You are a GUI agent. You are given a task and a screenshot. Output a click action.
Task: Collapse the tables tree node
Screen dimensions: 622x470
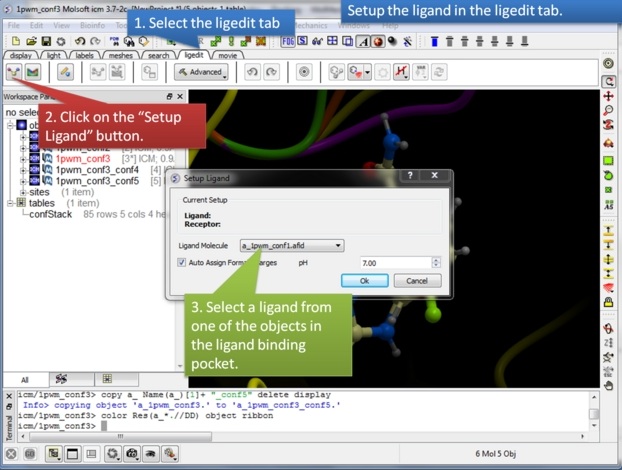[x=10, y=203]
